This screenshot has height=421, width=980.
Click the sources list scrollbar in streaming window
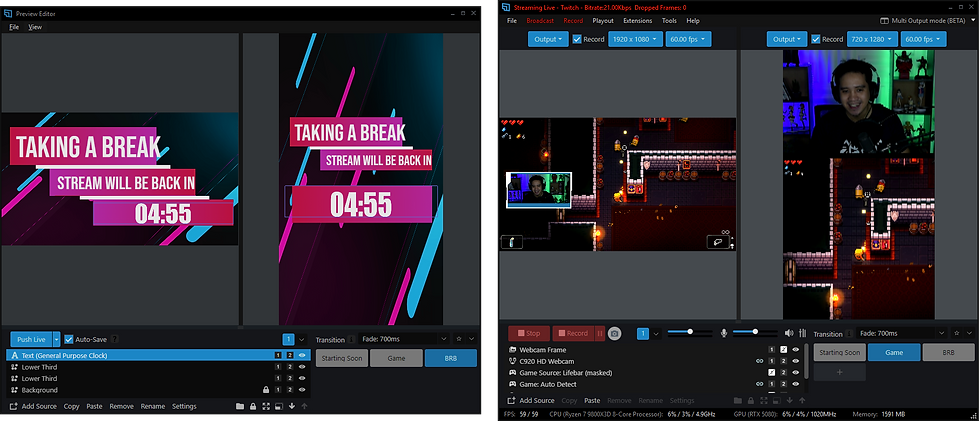click(806, 361)
